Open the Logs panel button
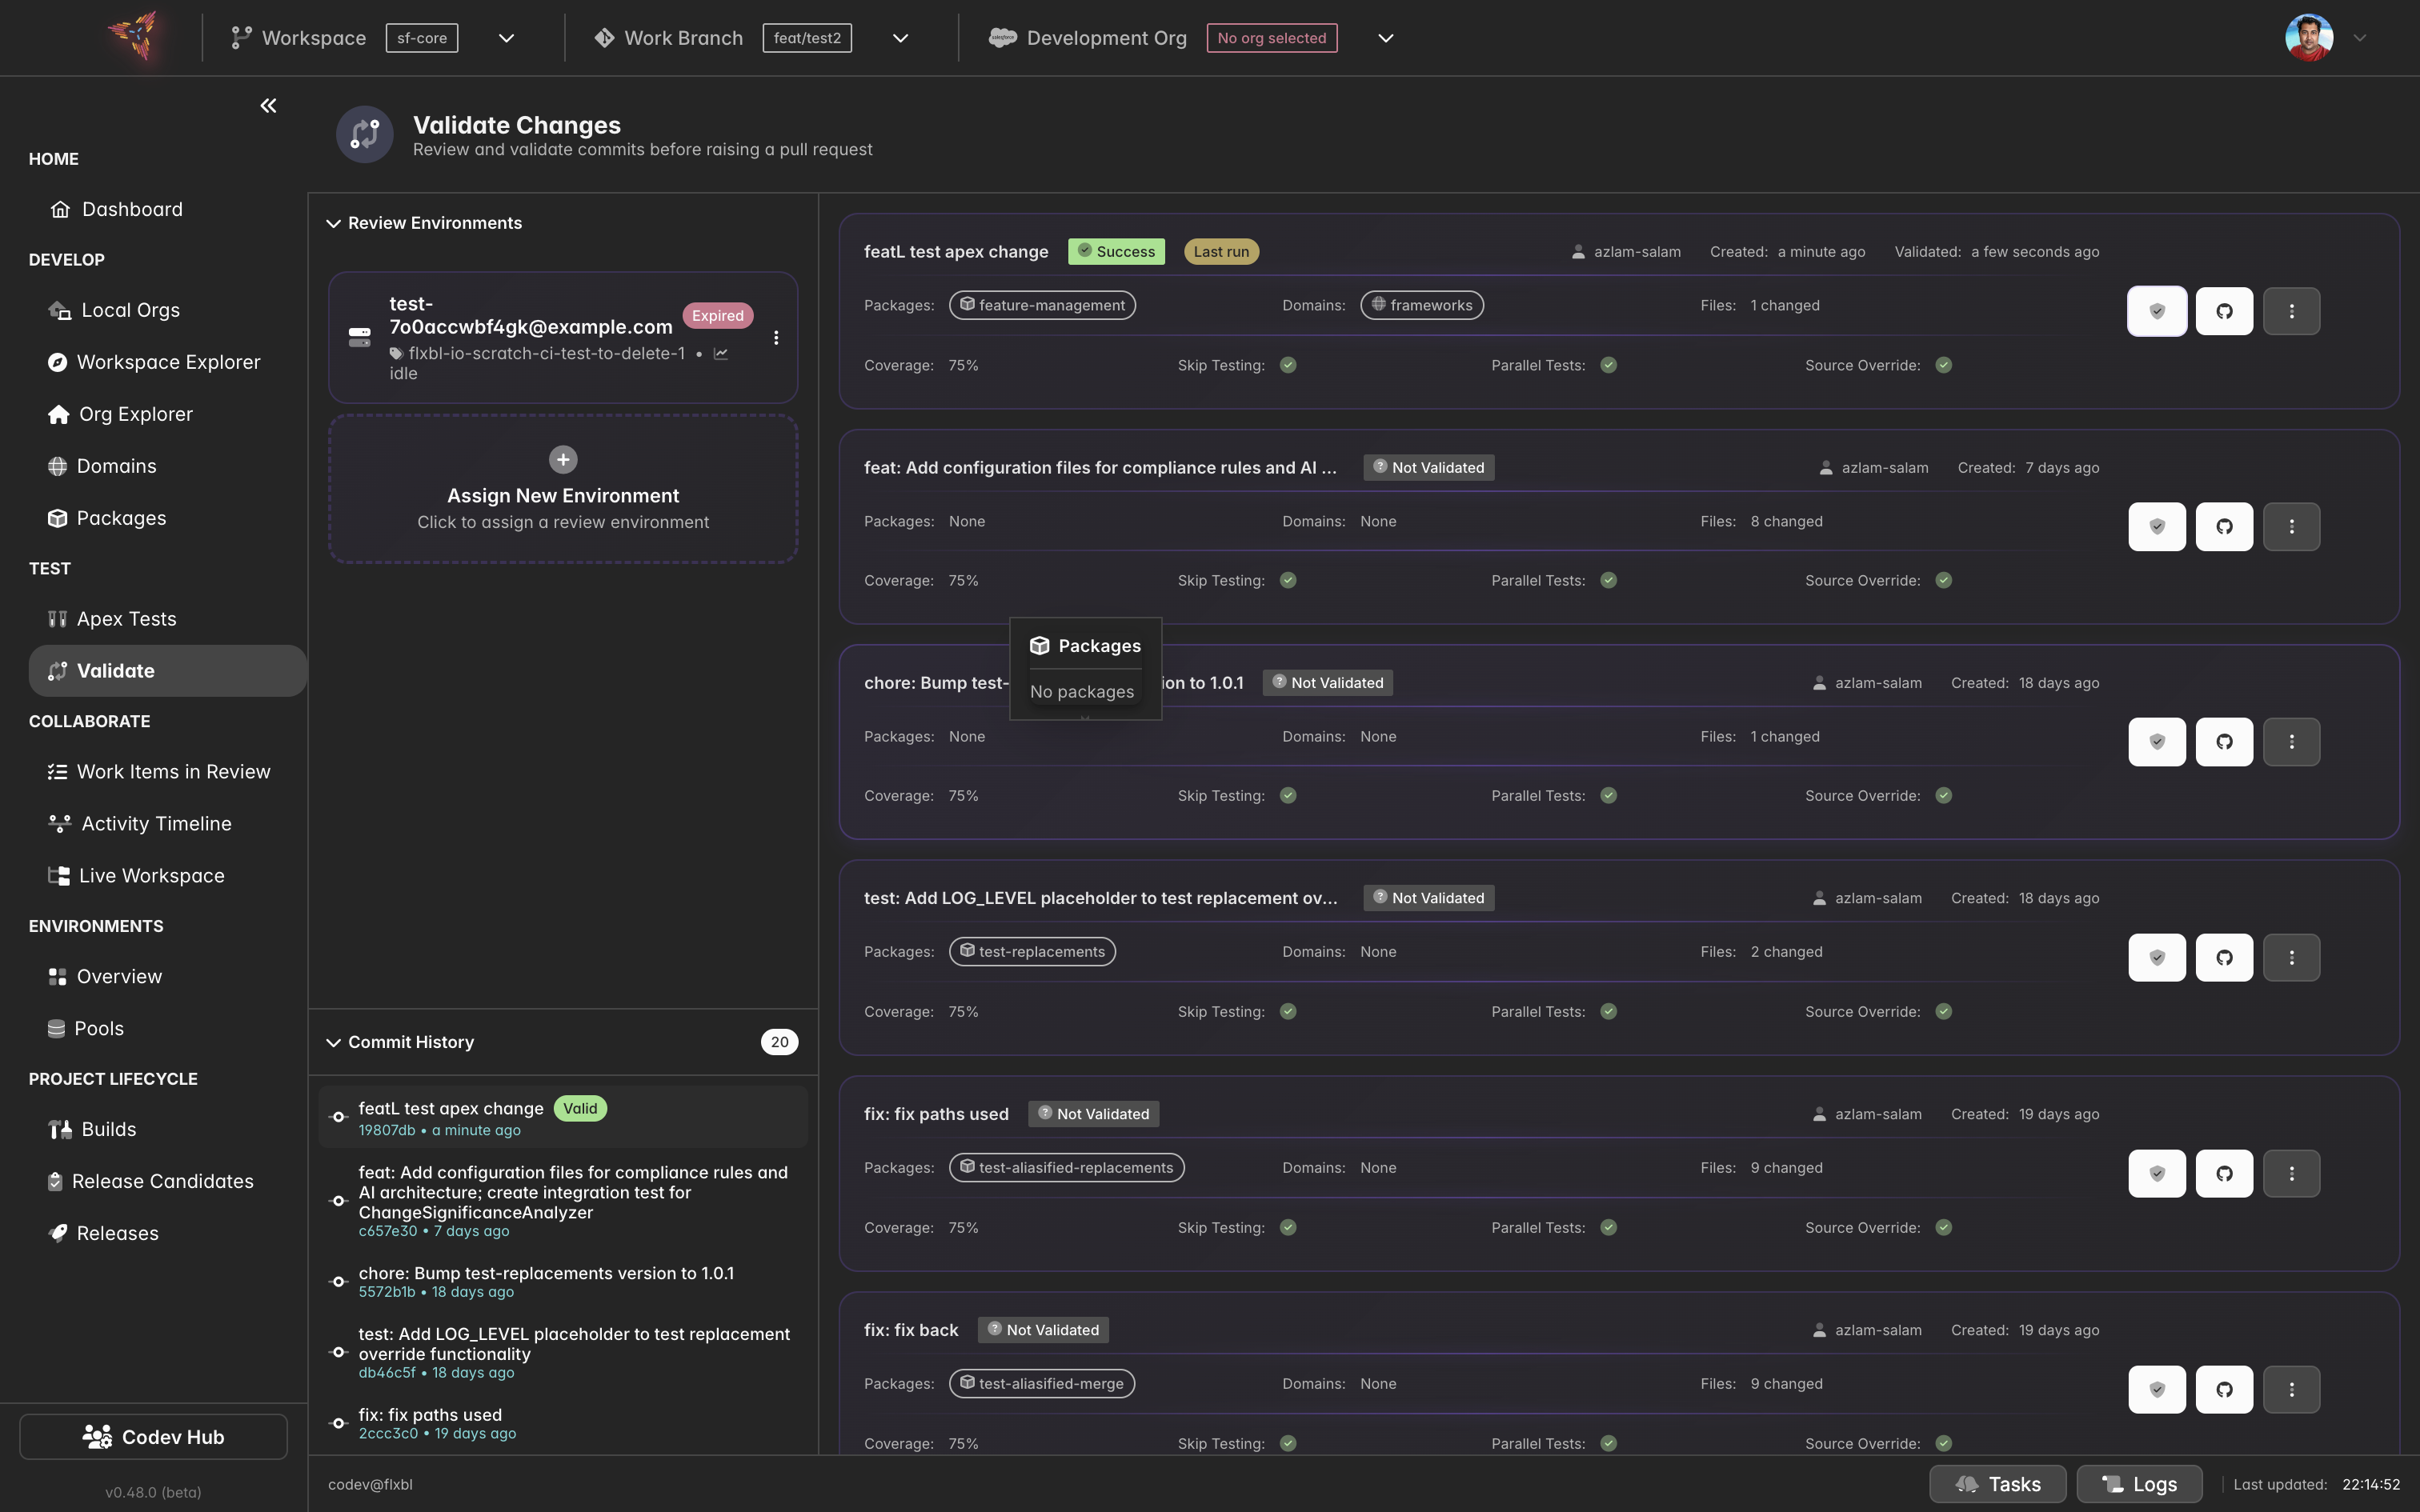This screenshot has width=2420, height=1512. point(2140,1484)
